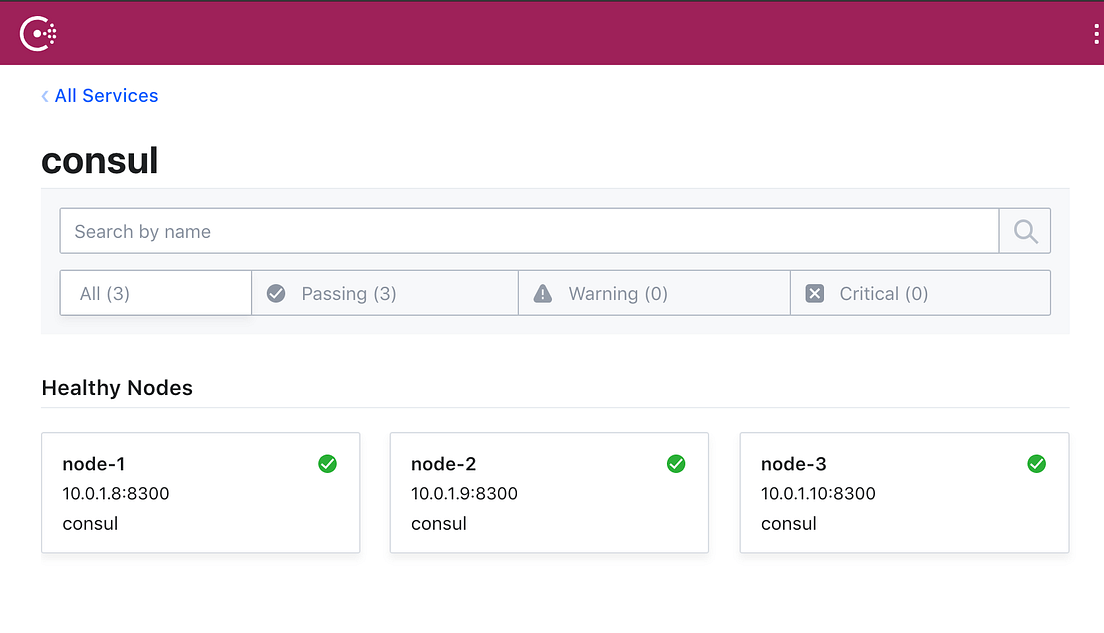Filter by Critical (0) nodes

click(921, 293)
